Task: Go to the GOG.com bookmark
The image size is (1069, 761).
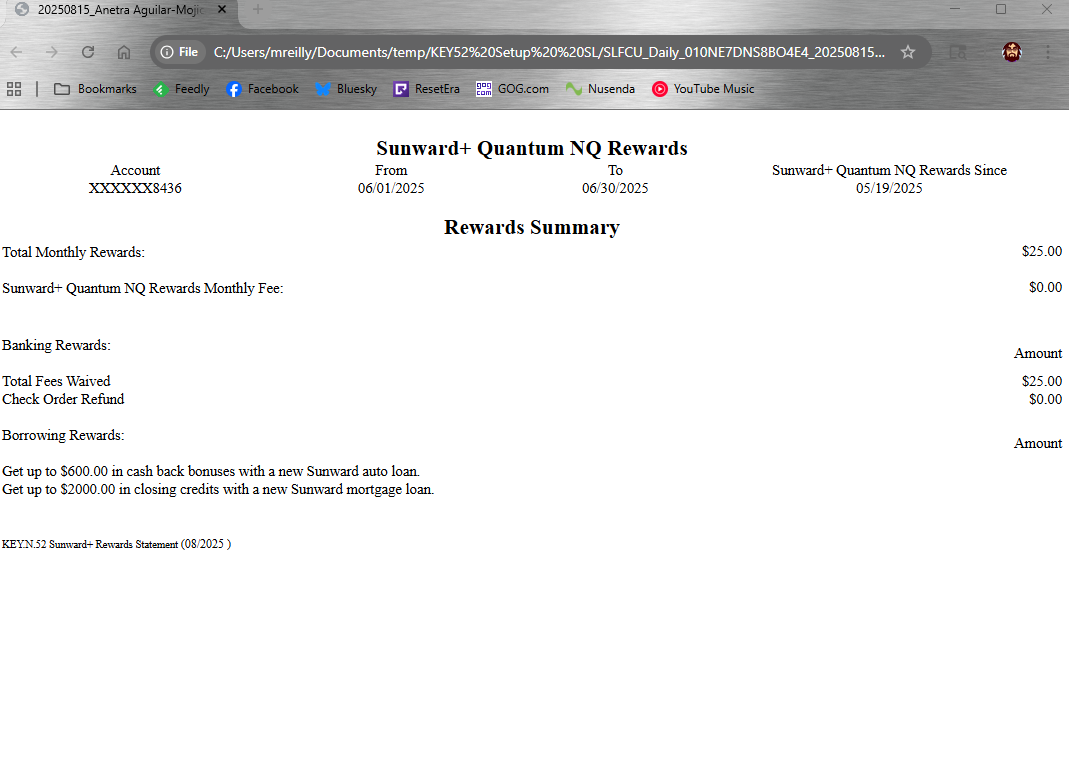Action: [512, 89]
